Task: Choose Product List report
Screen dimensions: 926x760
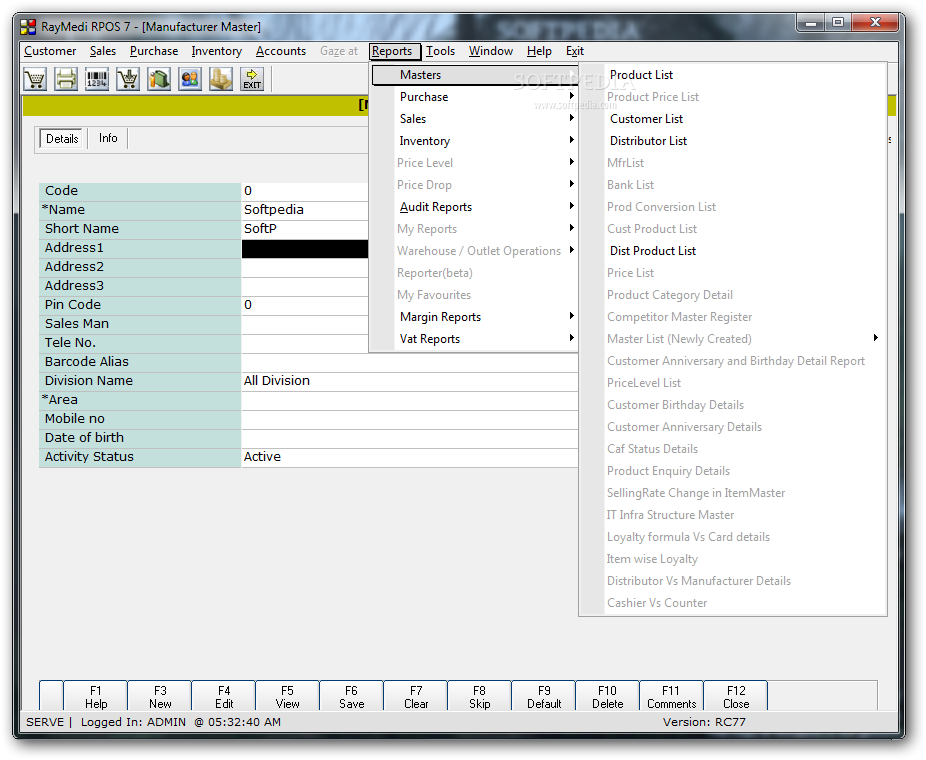Action: click(x=641, y=75)
